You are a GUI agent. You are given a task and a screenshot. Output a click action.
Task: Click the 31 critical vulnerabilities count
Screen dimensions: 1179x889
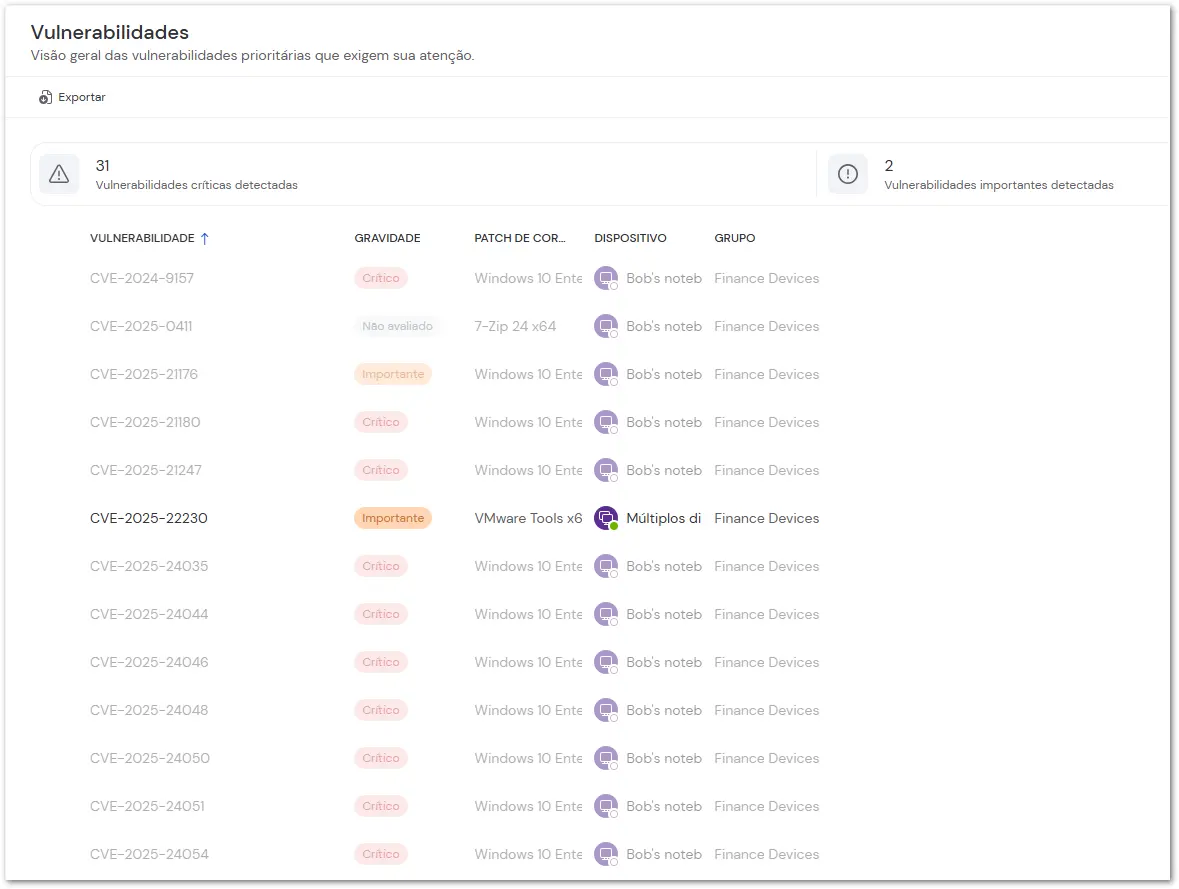pyautogui.click(x=103, y=165)
